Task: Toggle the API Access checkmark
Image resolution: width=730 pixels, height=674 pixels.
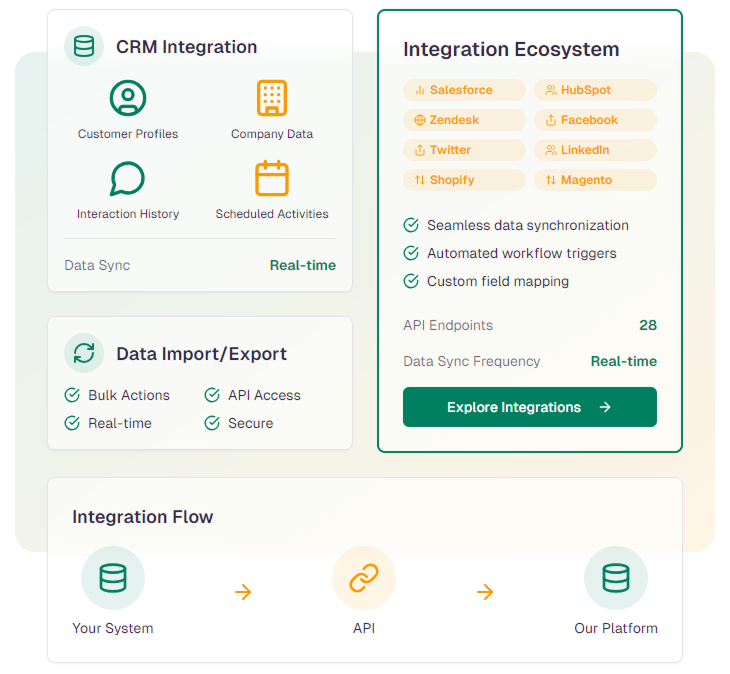Action: click(212, 395)
